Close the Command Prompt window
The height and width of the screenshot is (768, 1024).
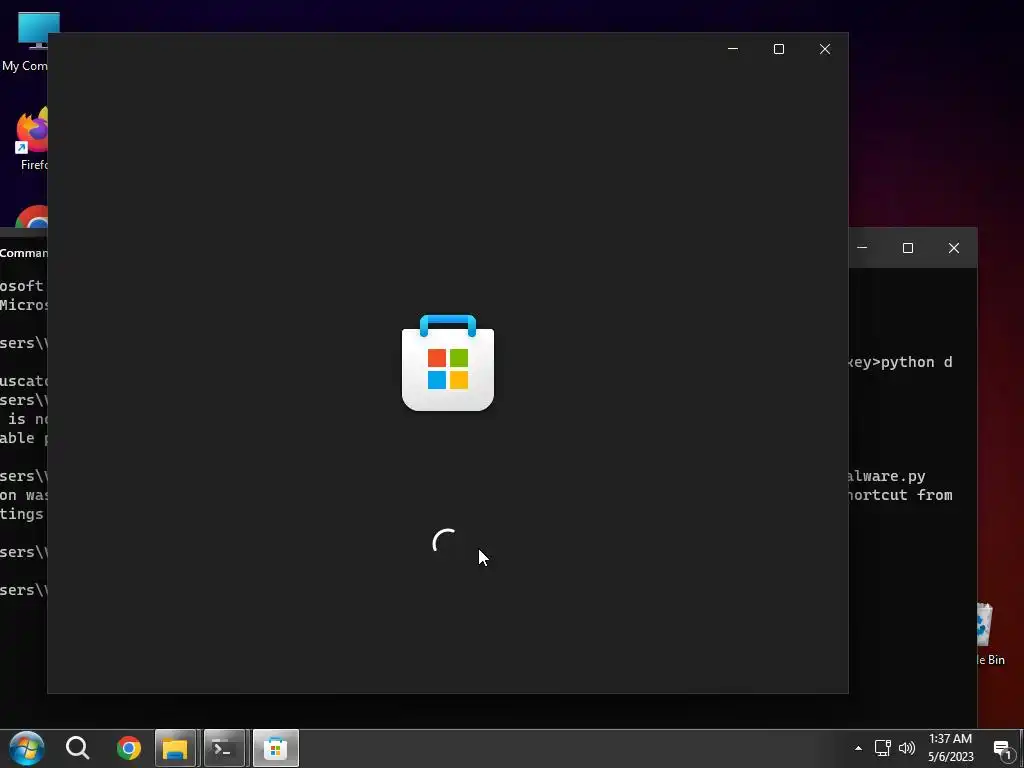953,248
